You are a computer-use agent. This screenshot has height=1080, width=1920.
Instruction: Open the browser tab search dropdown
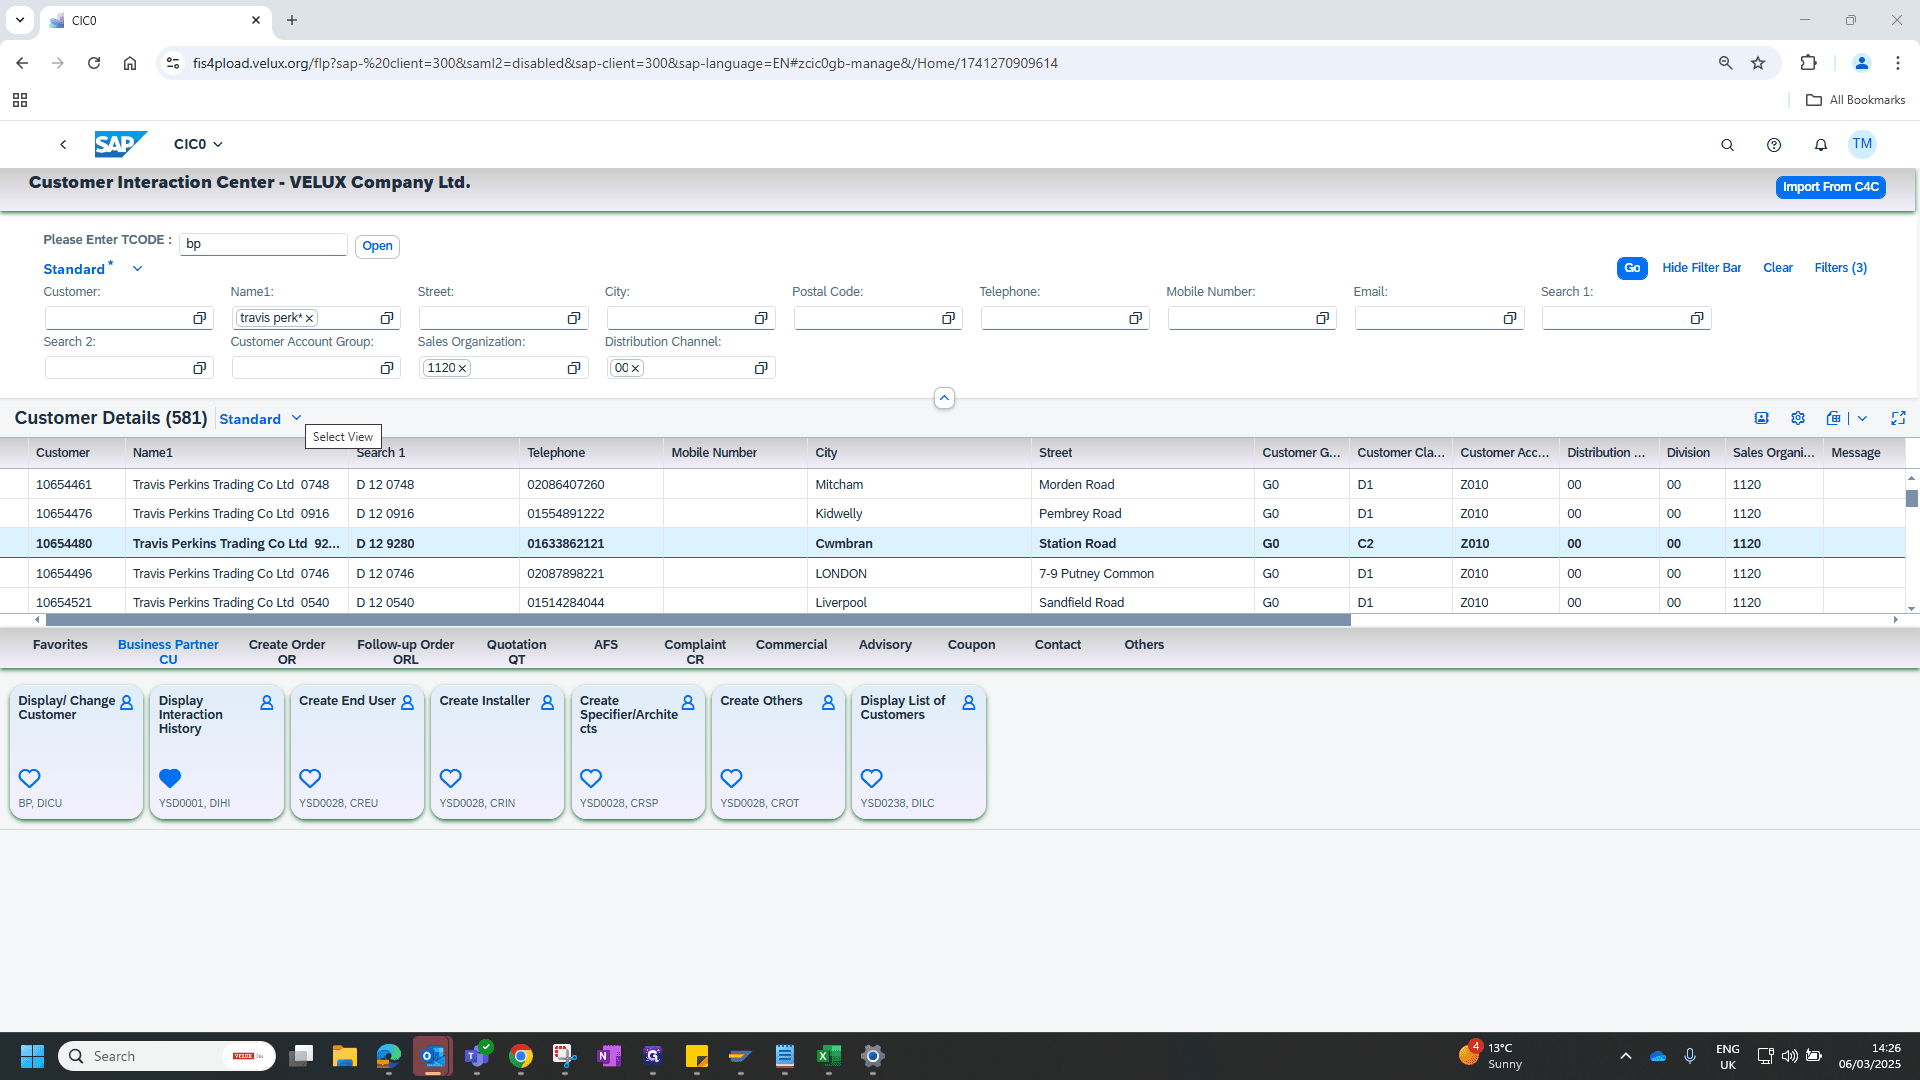click(19, 20)
